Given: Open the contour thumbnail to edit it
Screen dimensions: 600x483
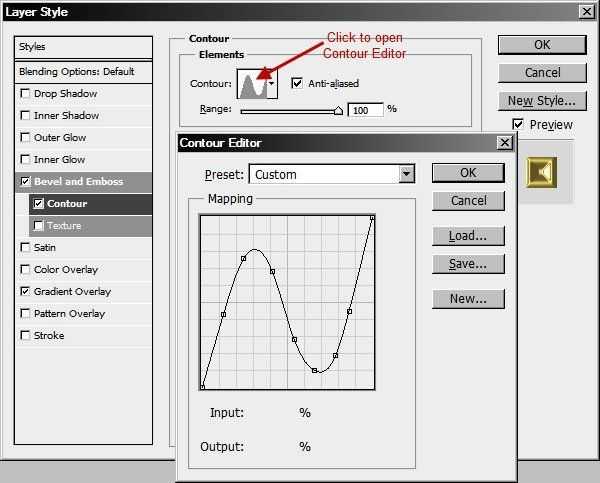Looking at the screenshot, I should 253,84.
